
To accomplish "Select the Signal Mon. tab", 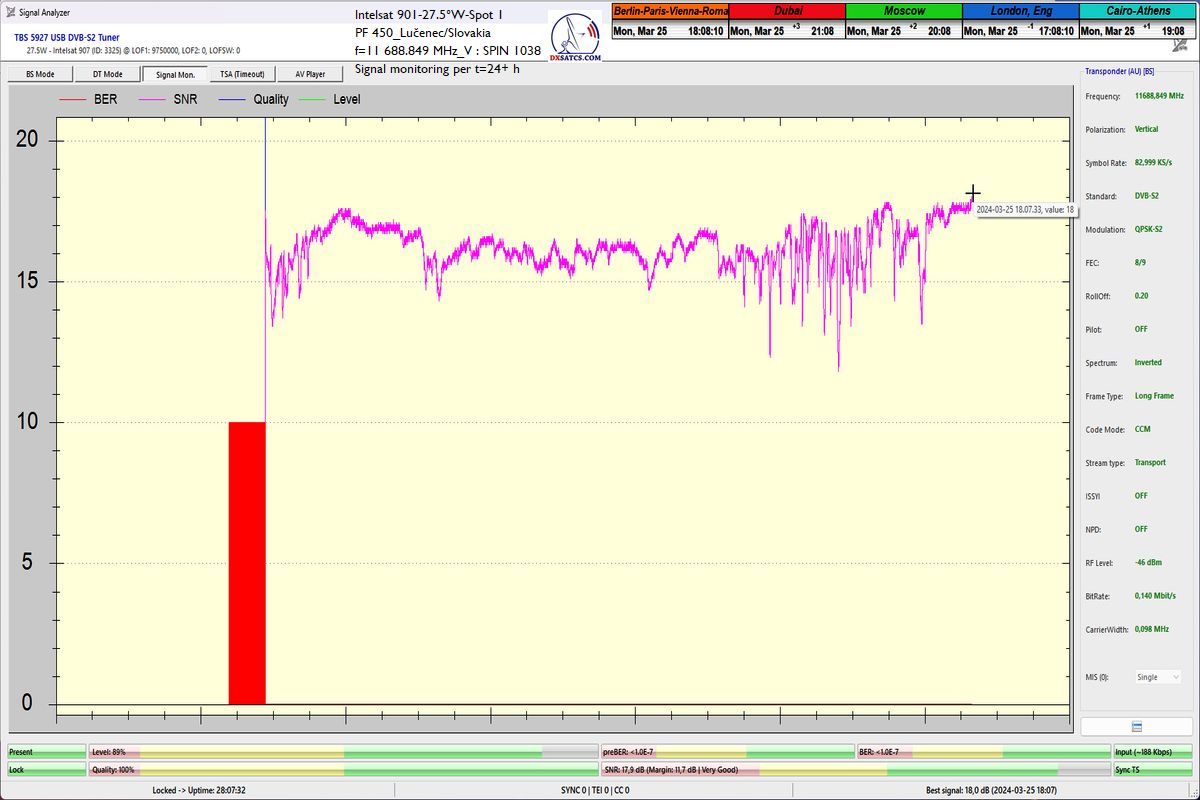I will point(175,74).
